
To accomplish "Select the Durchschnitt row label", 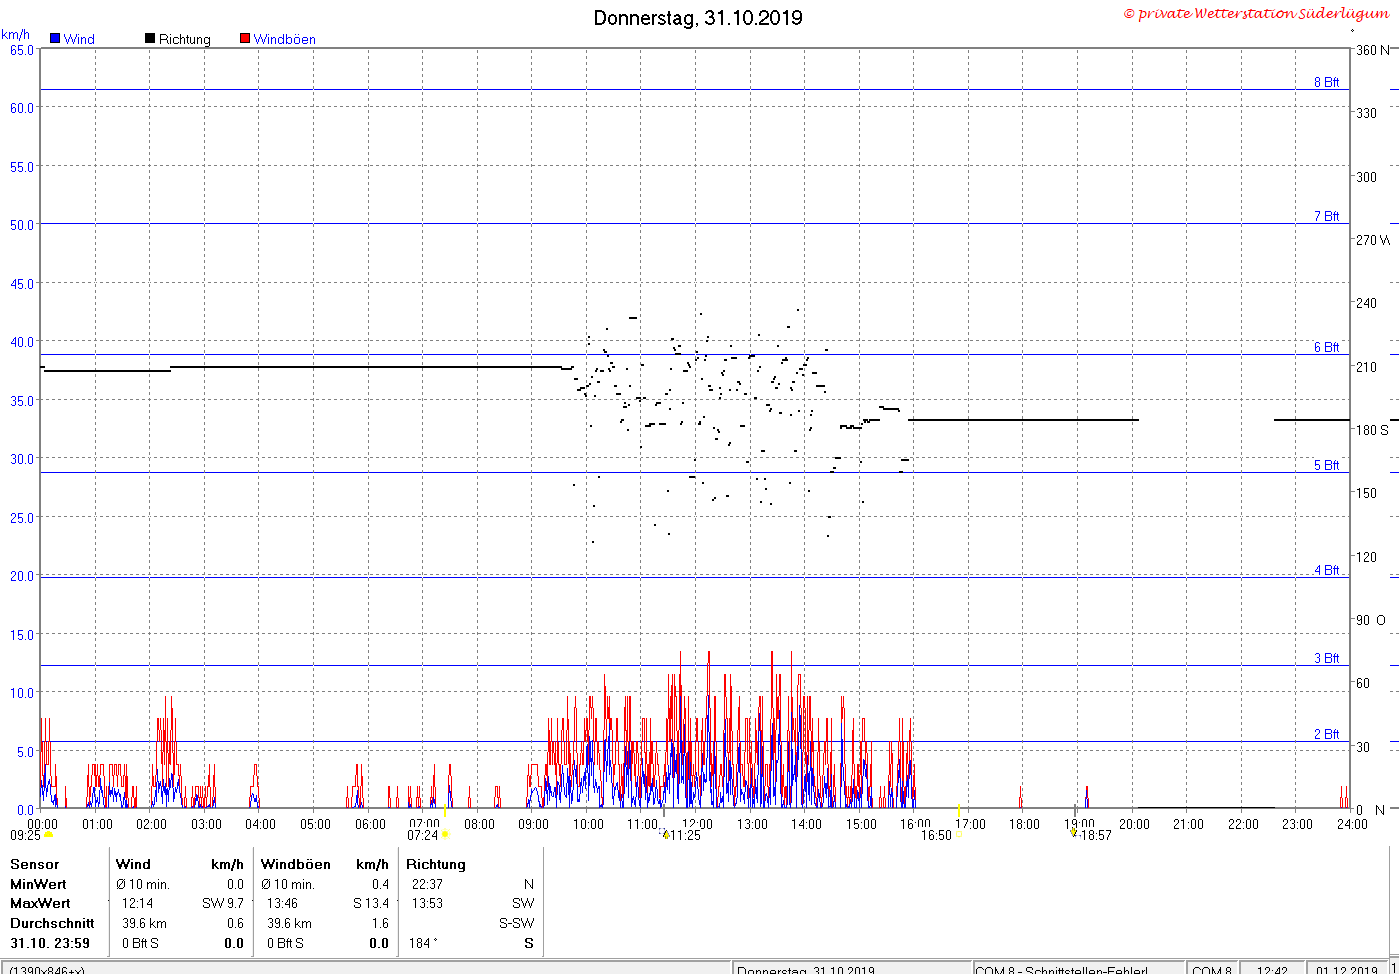I will (52, 923).
